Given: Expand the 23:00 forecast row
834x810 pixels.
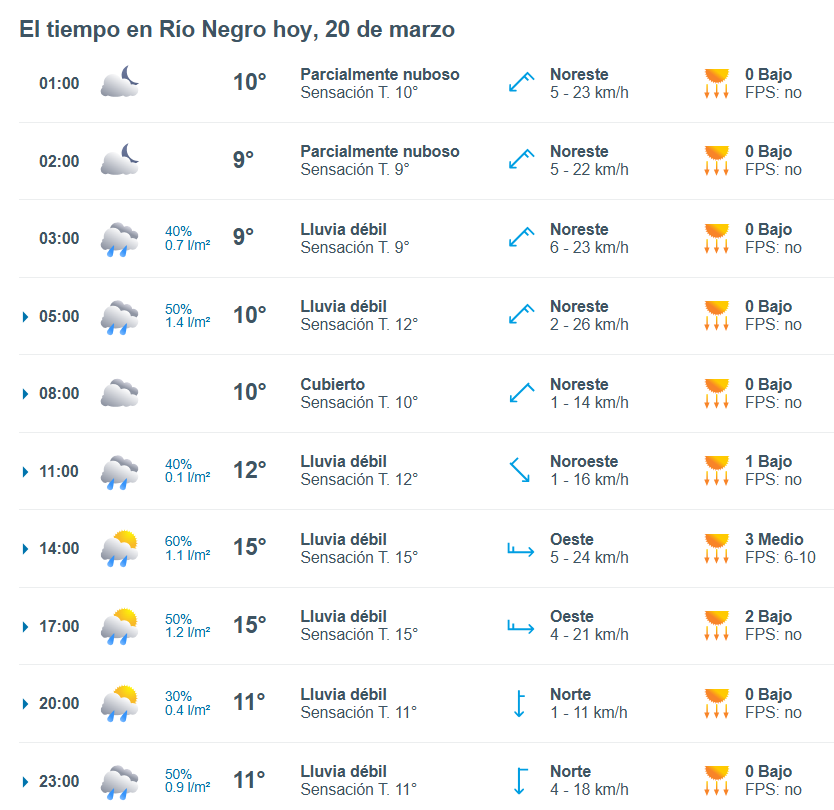Looking at the screenshot, I should click(x=25, y=781).
